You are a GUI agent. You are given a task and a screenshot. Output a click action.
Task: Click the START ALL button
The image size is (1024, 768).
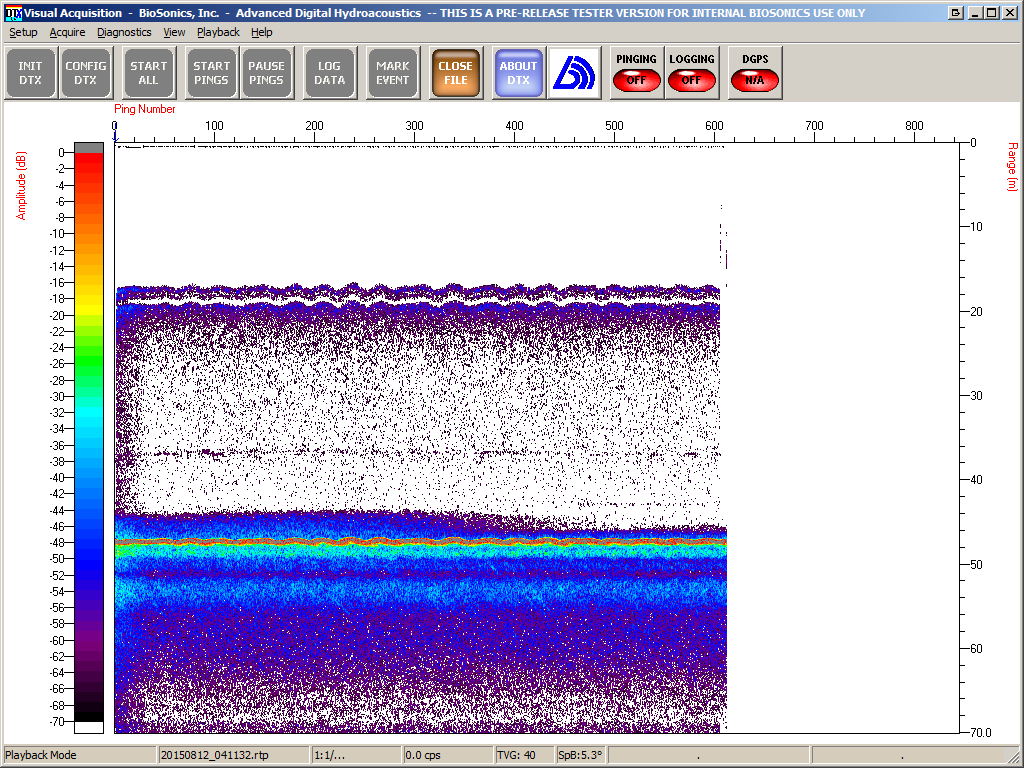click(148, 73)
